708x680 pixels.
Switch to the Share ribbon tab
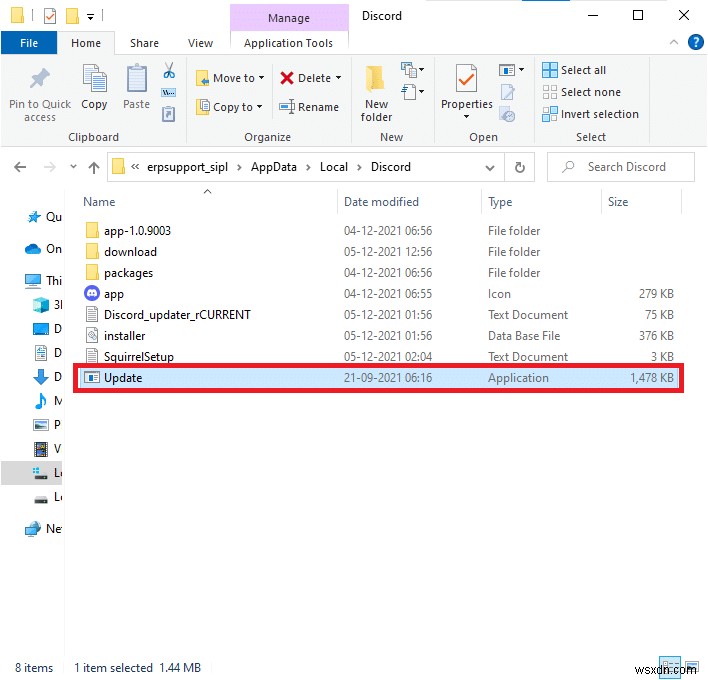click(144, 43)
